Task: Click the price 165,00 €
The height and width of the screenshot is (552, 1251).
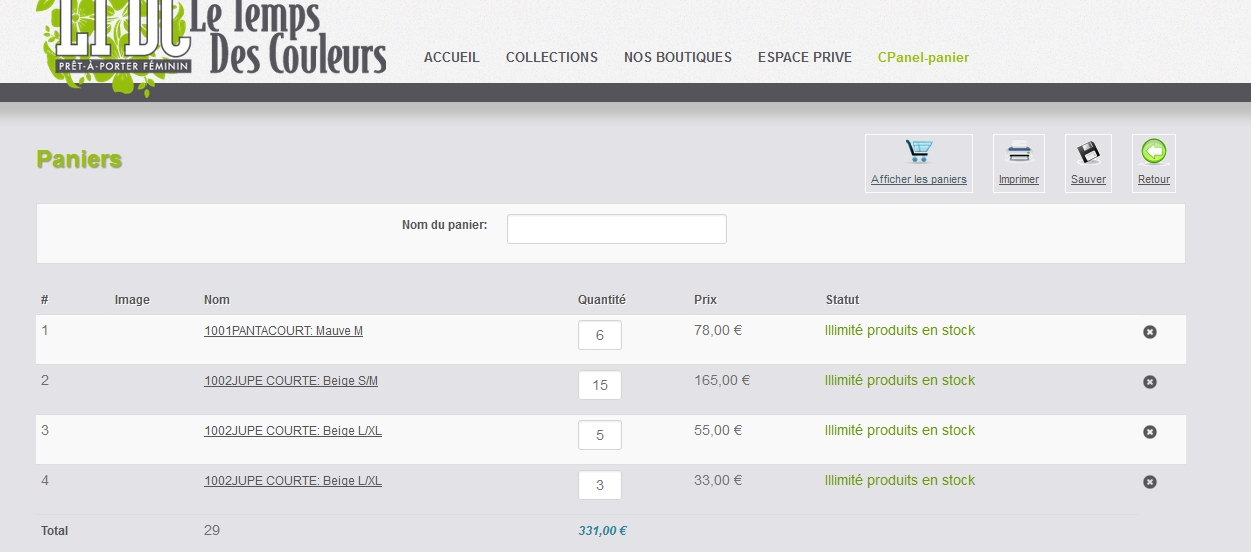Action: point(722,380)
